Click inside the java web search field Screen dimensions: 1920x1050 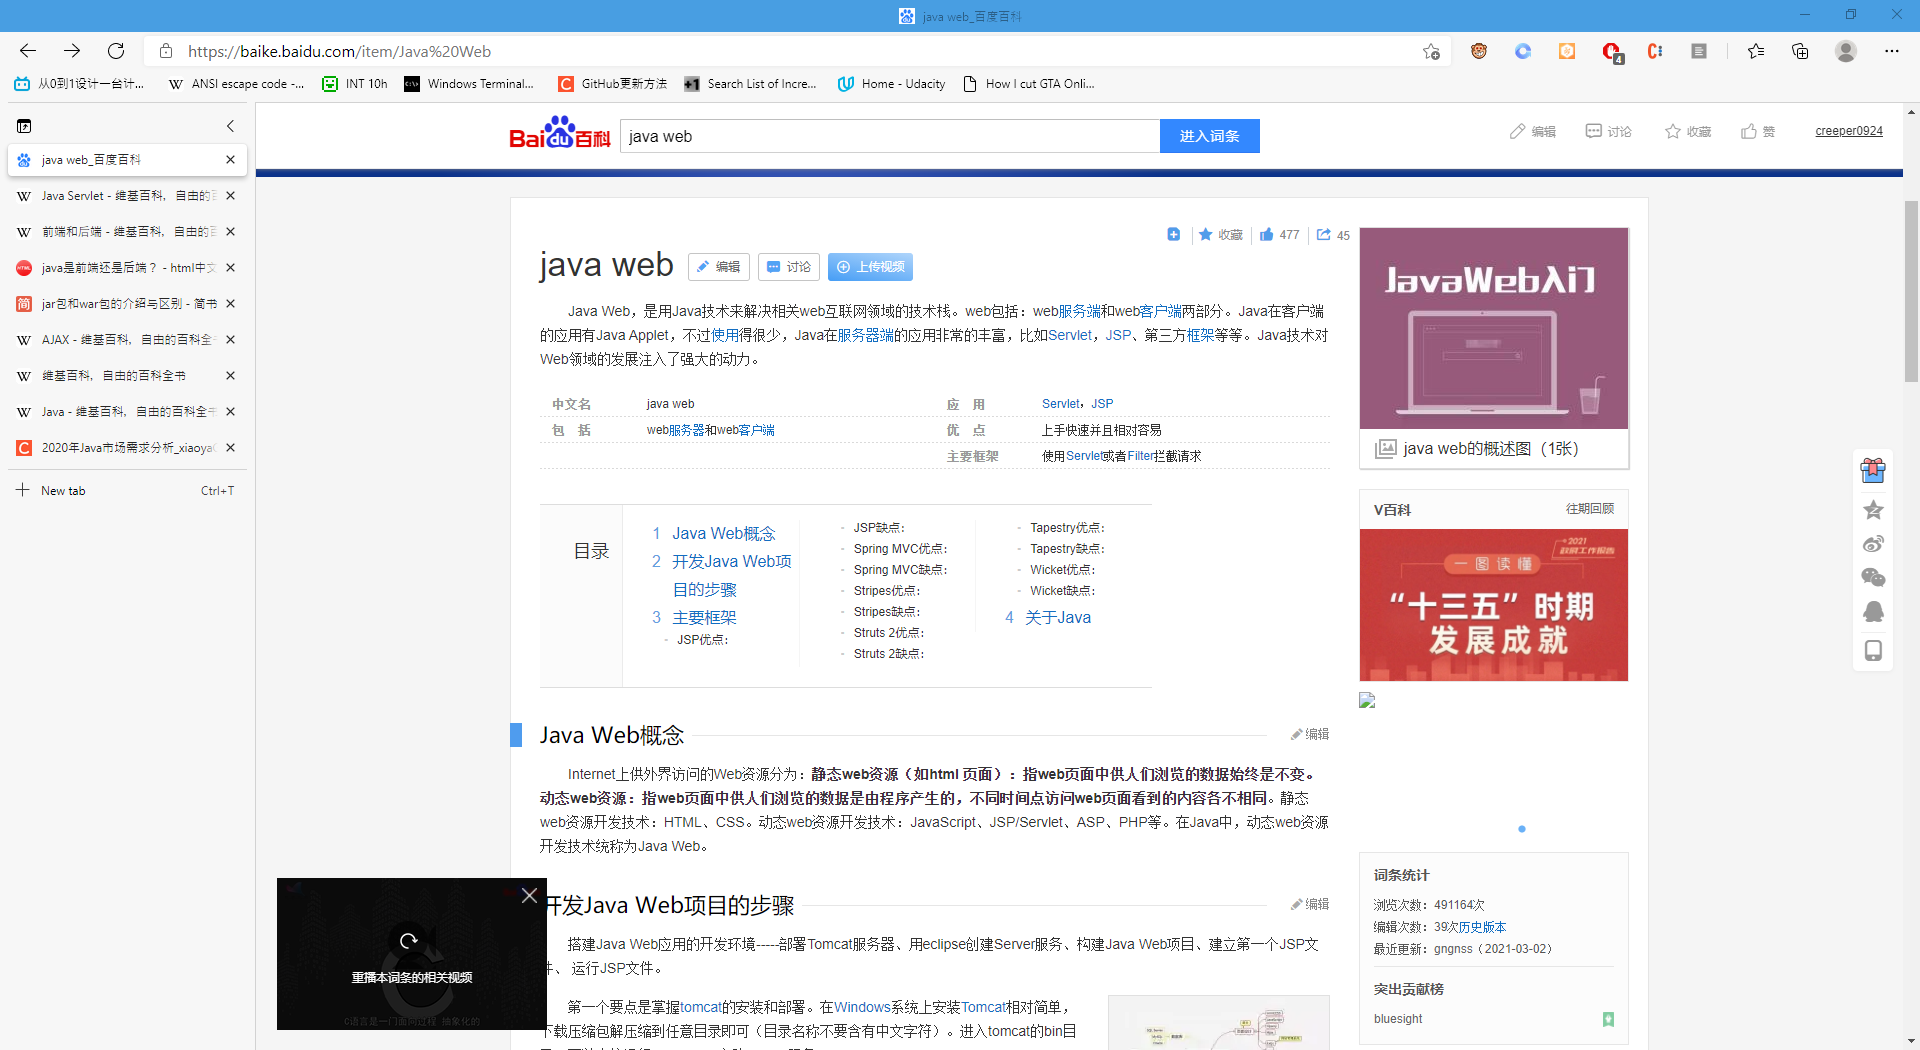coord(890,136)
